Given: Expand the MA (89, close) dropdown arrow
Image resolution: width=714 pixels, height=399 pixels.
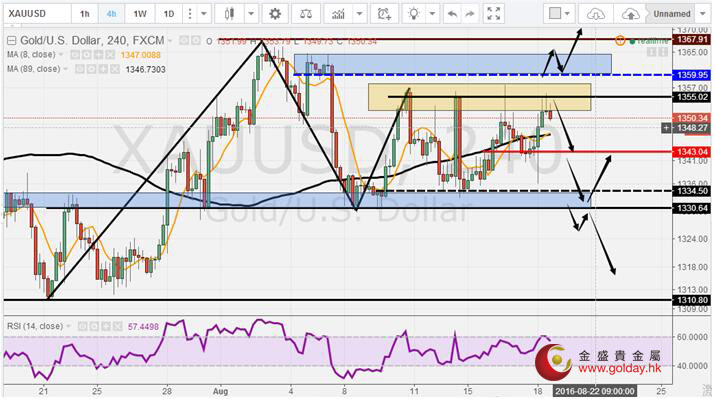Looking at the screenshot, I should [66, 69].
